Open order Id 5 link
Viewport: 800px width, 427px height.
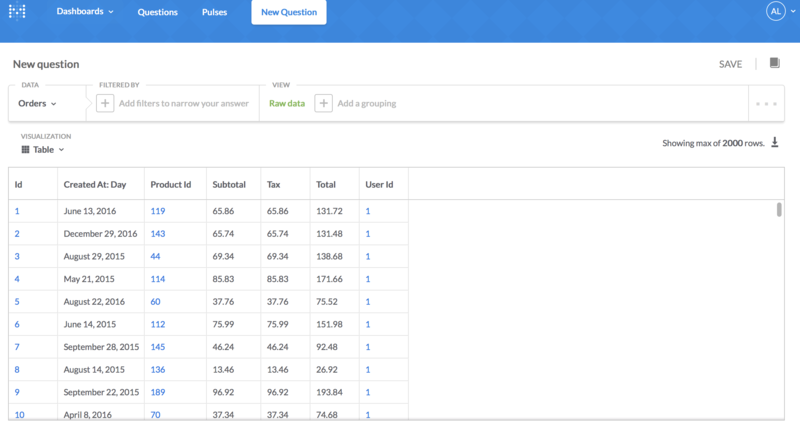click(x=17, y=301)
